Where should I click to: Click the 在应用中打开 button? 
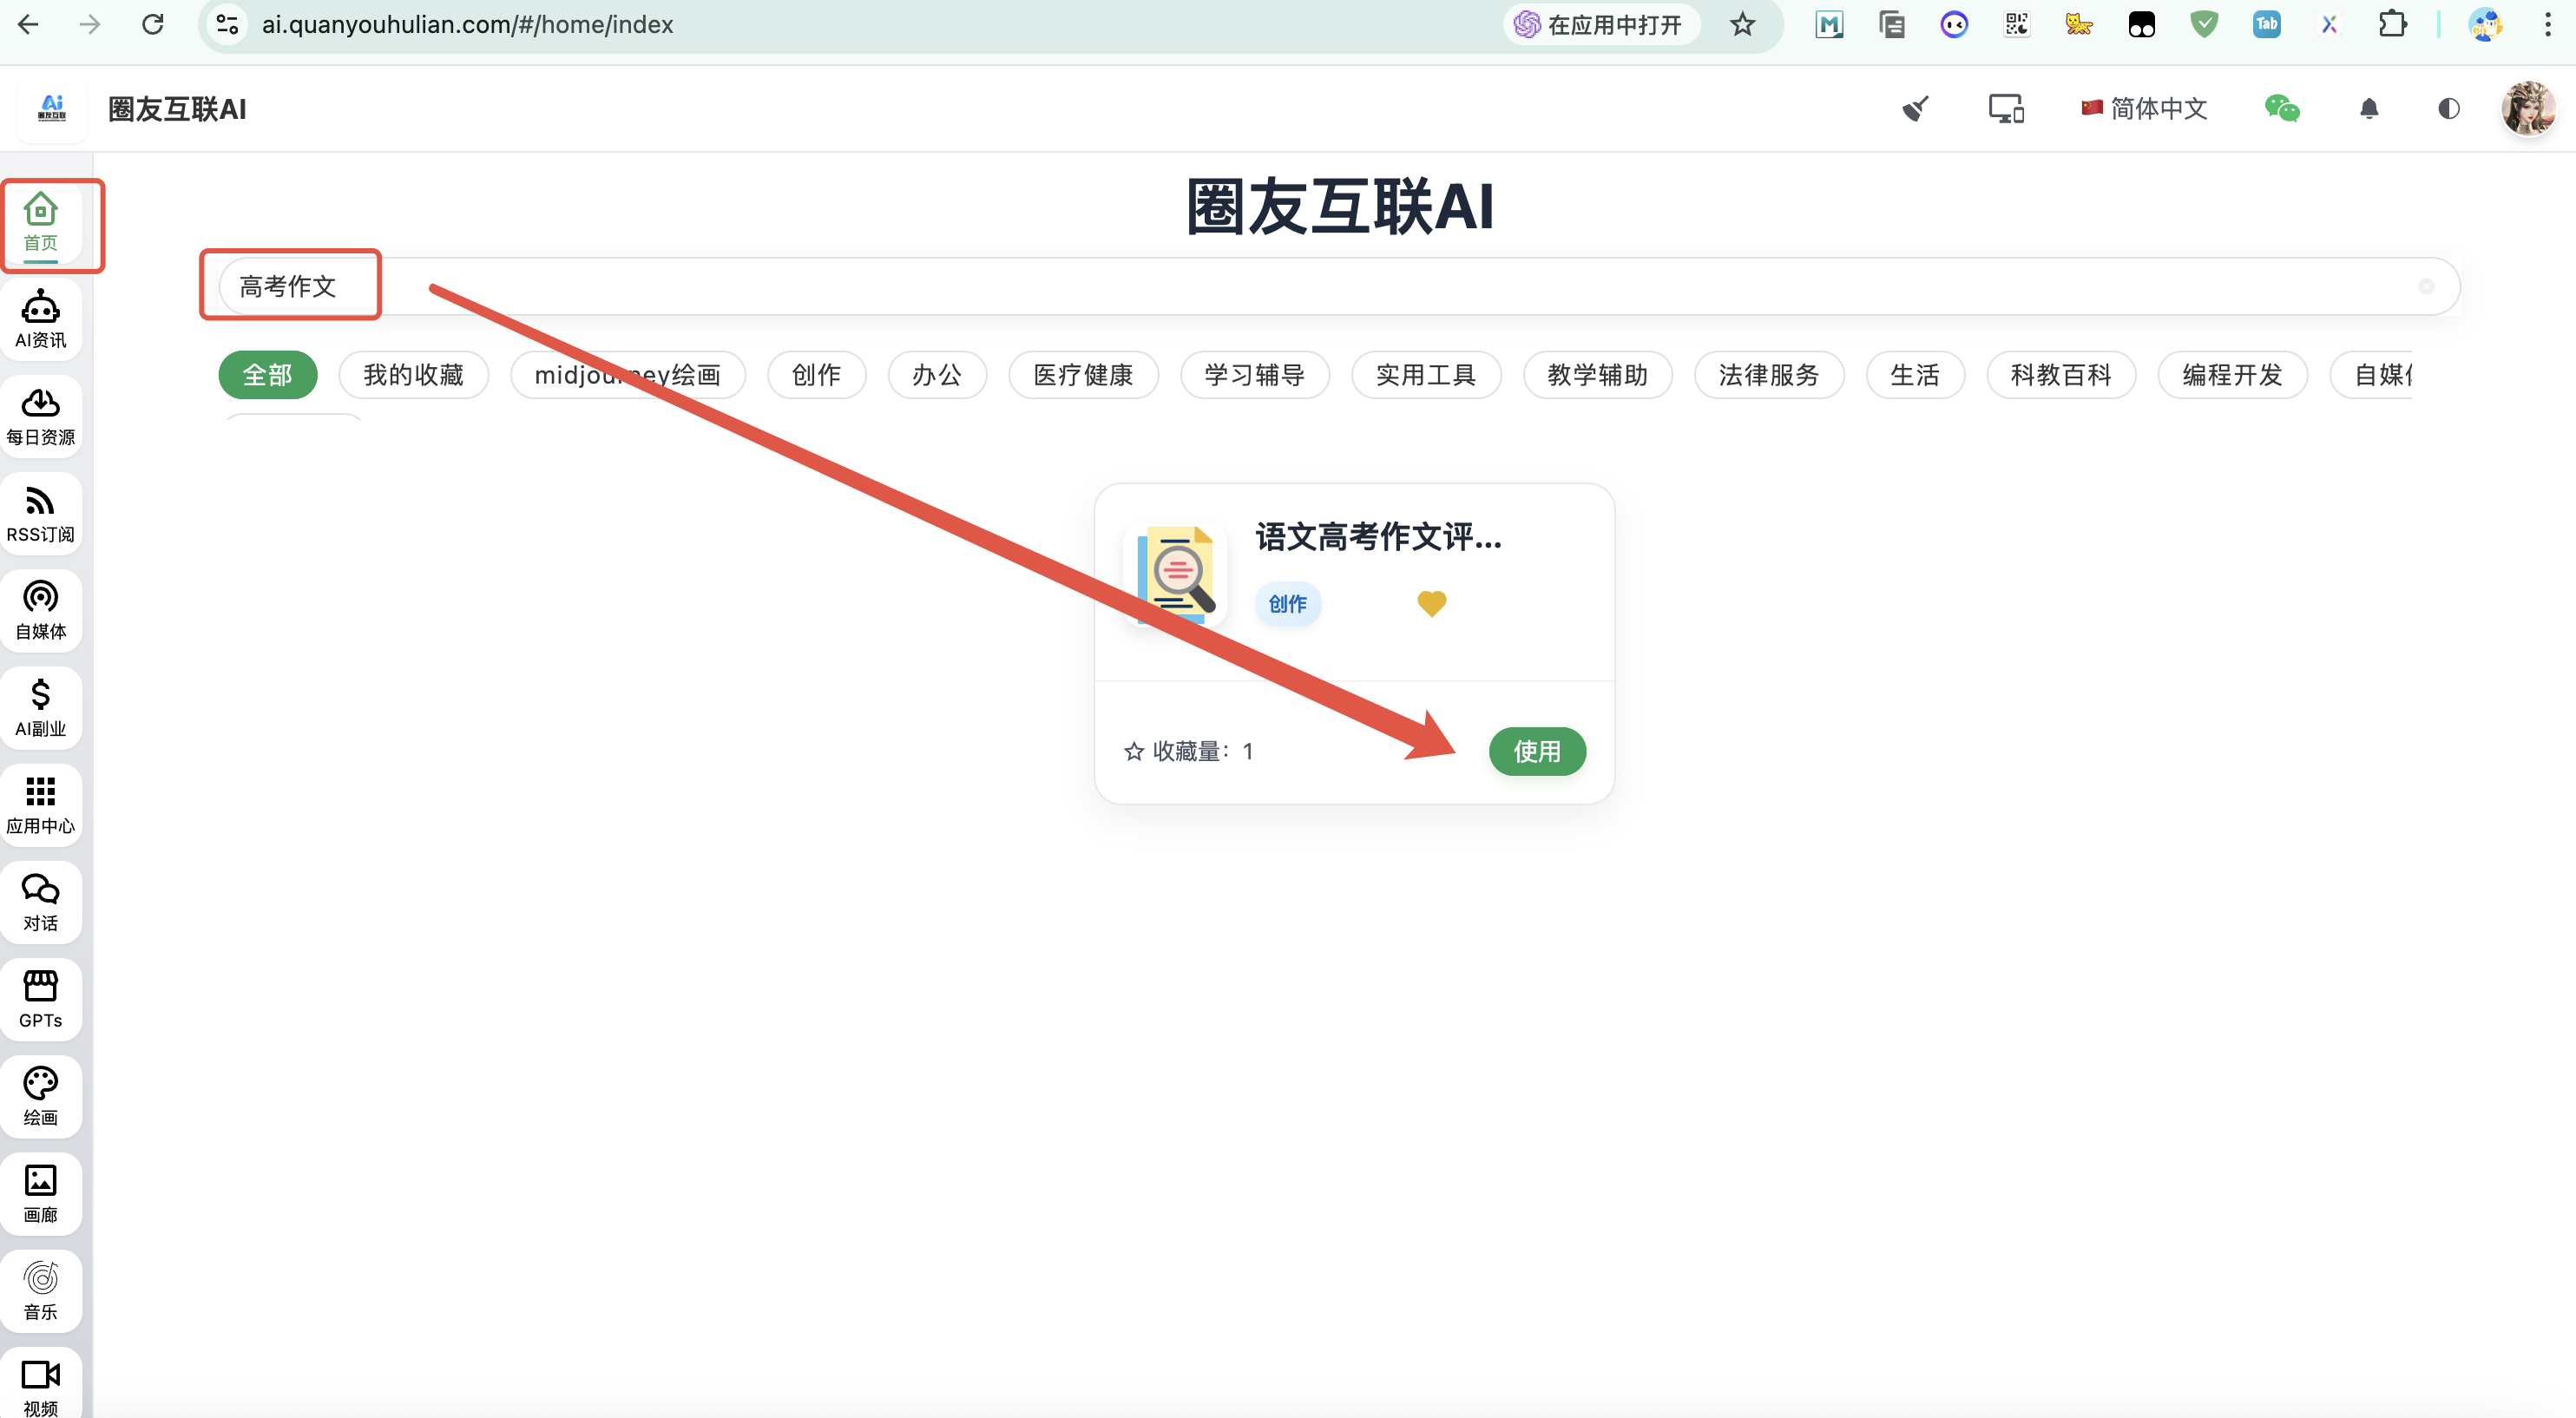point(1600,24)
